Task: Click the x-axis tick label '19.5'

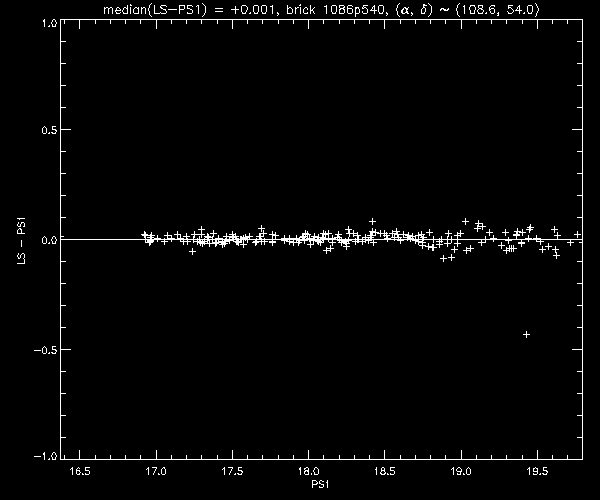Action: click(x=537, y=471)
